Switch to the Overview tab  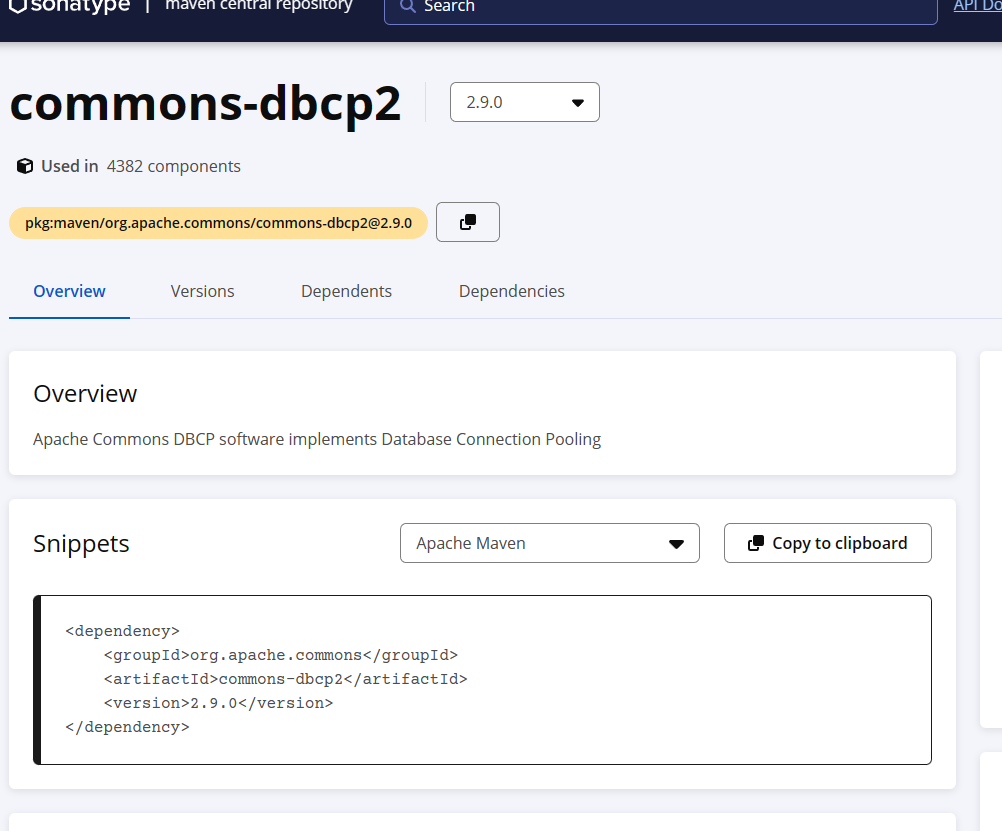click(x=69, y=291)
